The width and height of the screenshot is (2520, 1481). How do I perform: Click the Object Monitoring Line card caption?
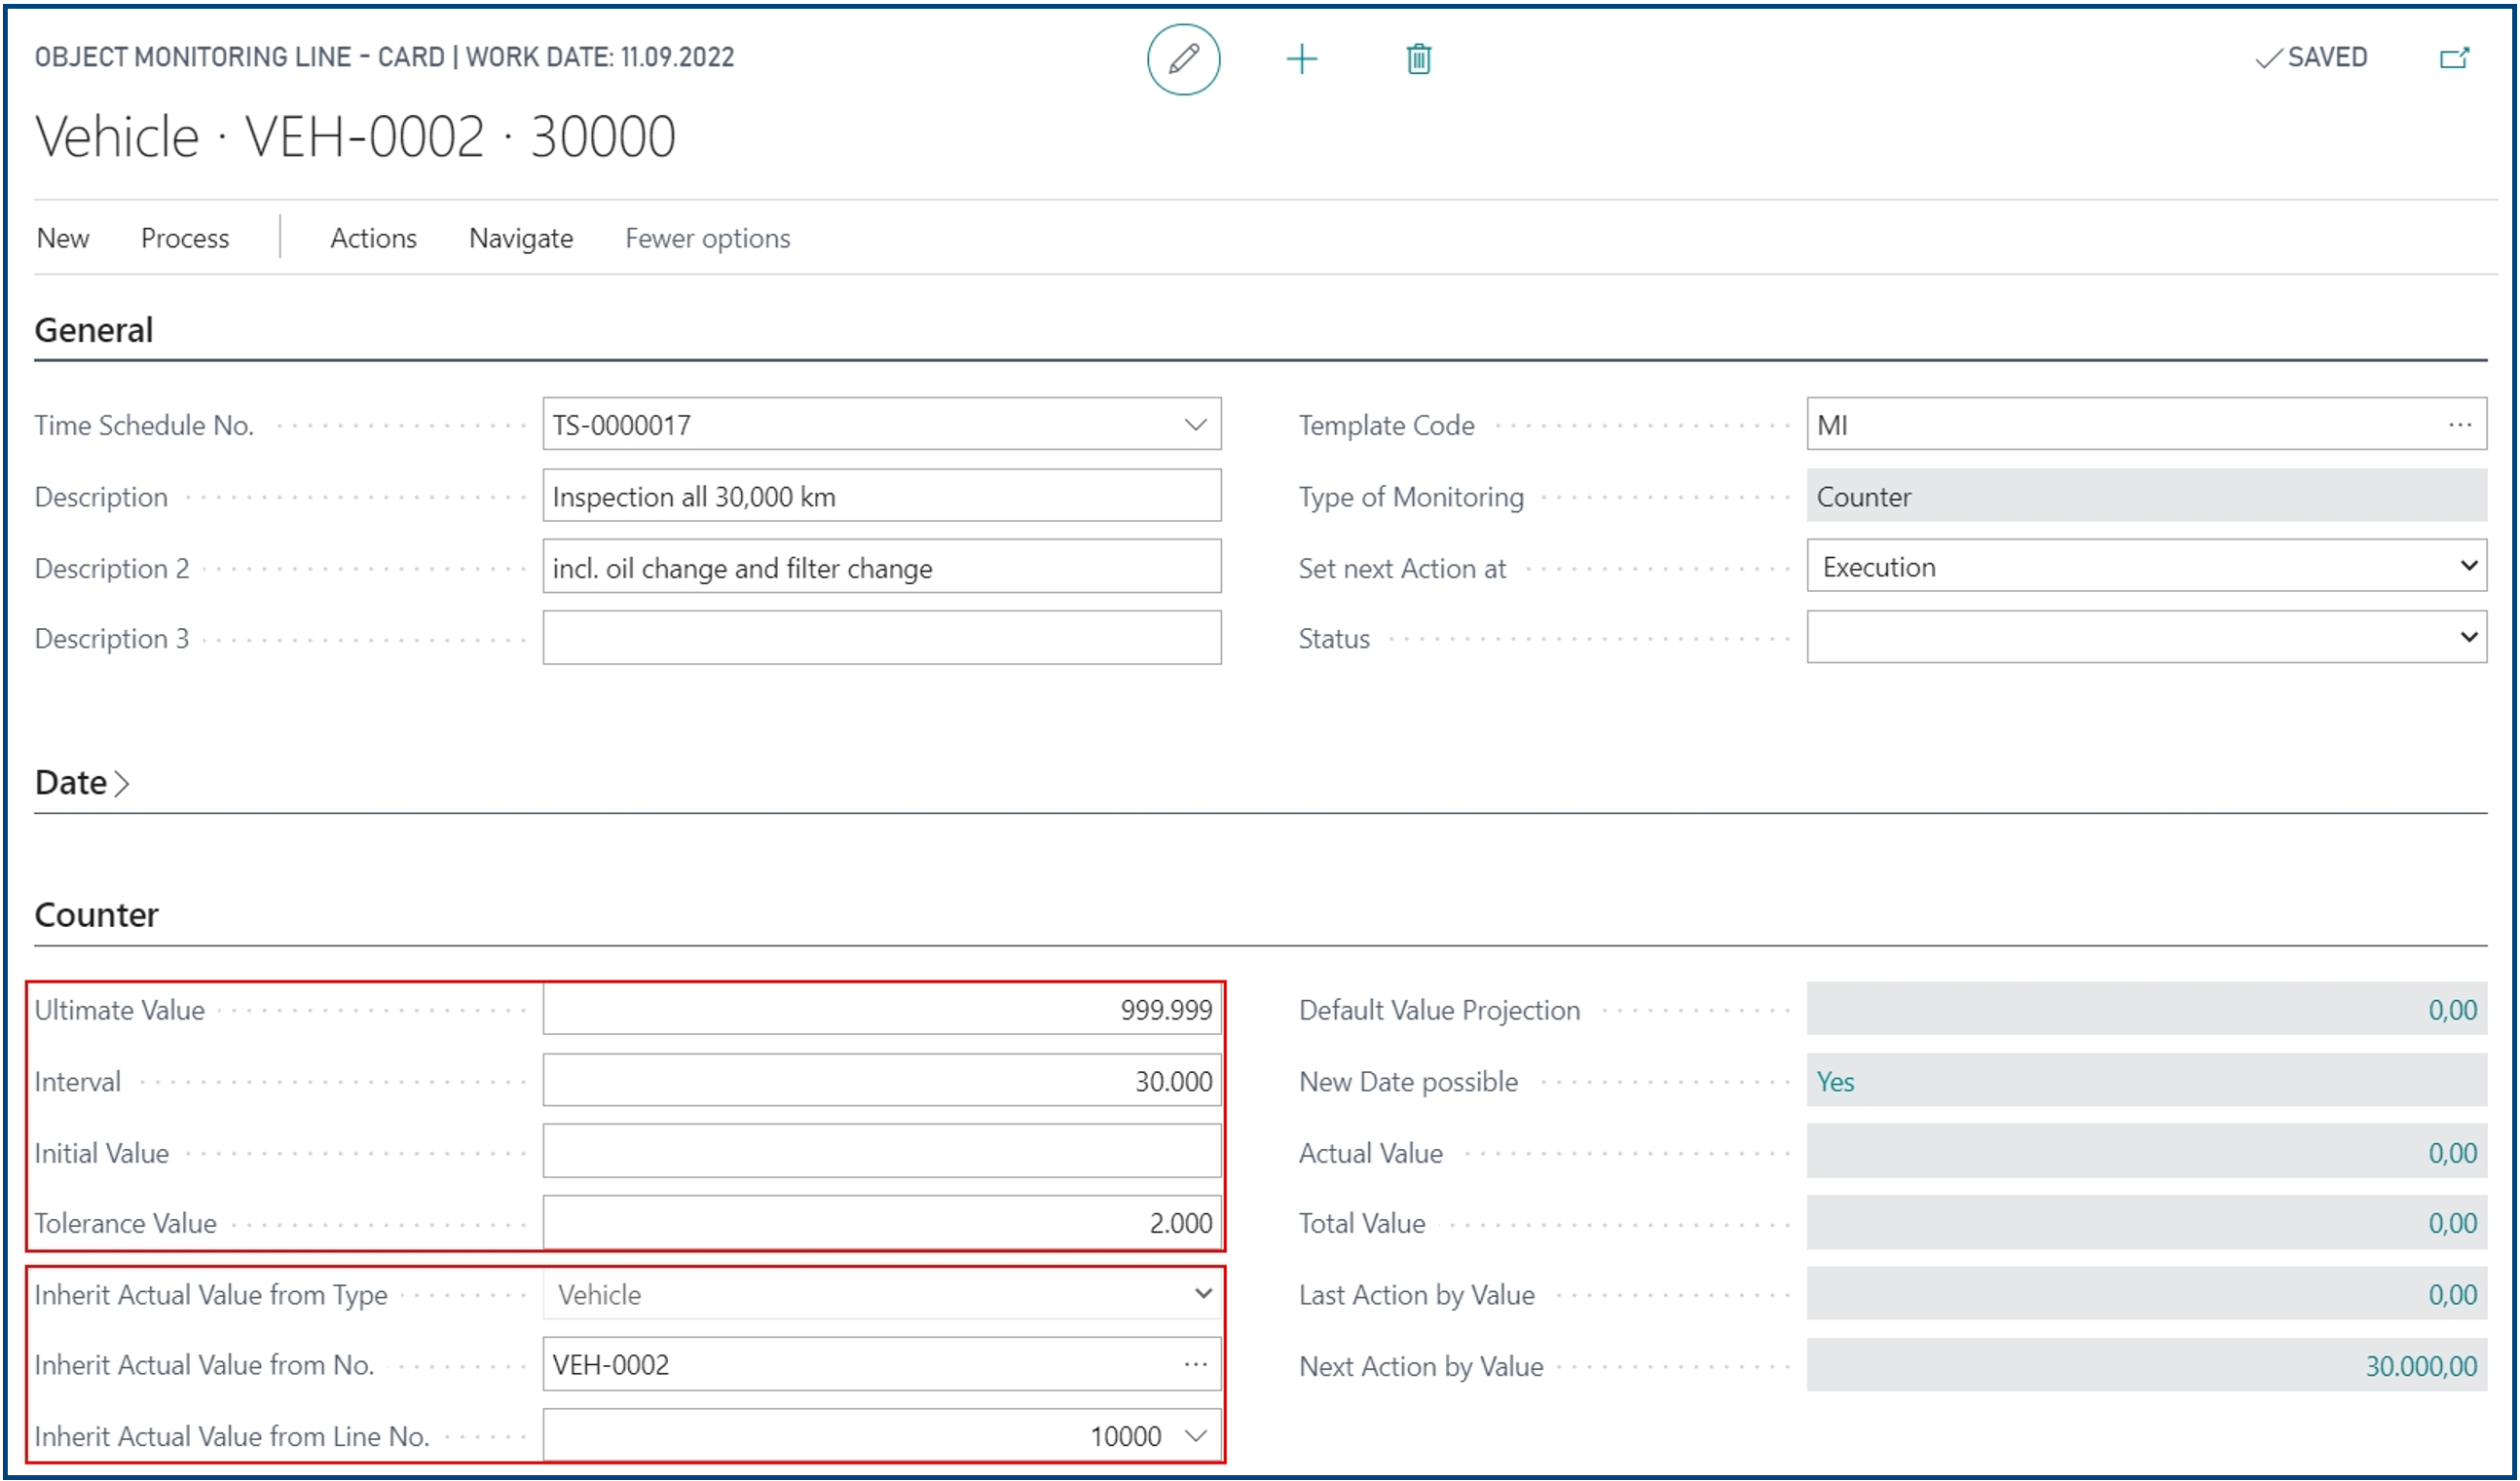coord(384,57)
